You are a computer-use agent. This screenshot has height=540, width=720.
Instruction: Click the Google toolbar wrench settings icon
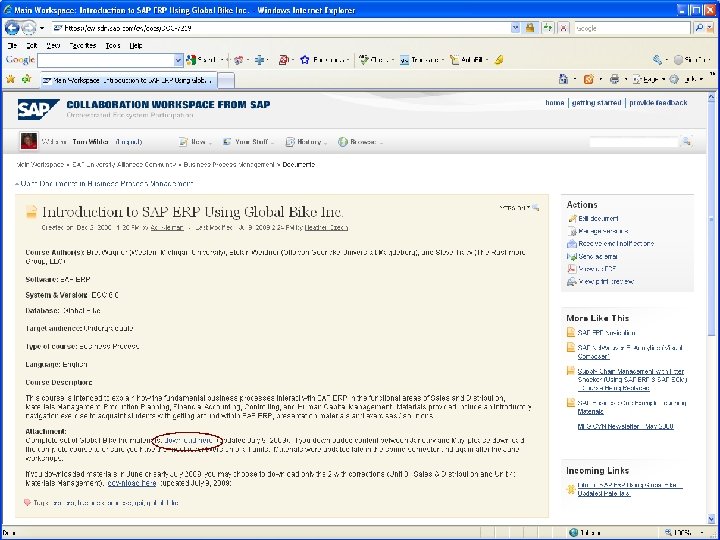pos(658,60)
